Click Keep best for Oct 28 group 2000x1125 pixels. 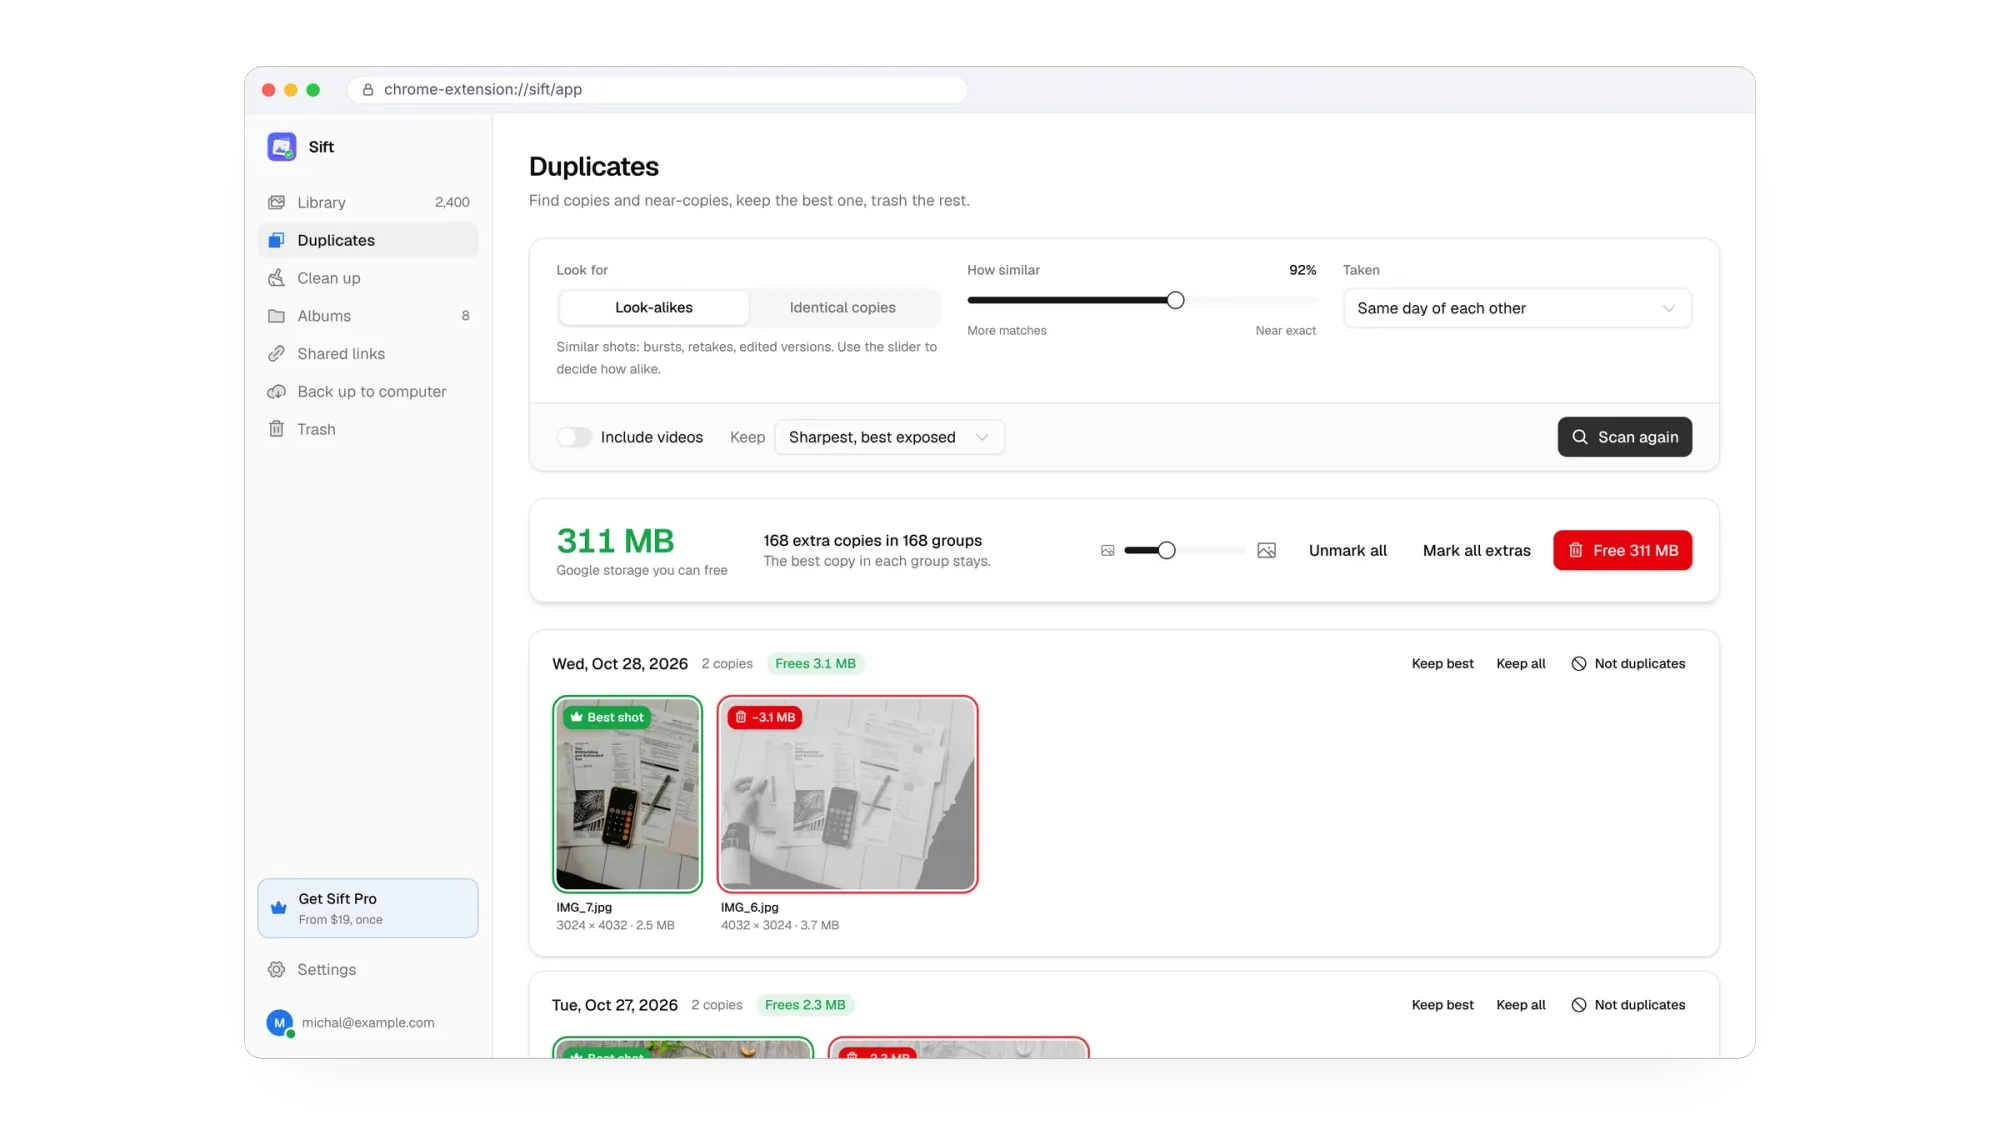[x=1442, y=664]
